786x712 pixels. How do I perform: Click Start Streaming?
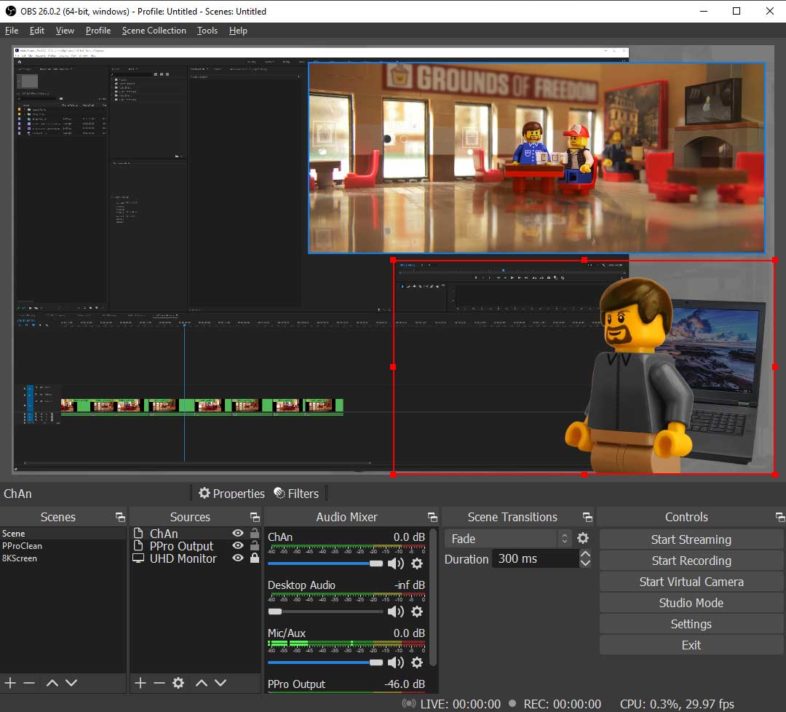(691, 540)
